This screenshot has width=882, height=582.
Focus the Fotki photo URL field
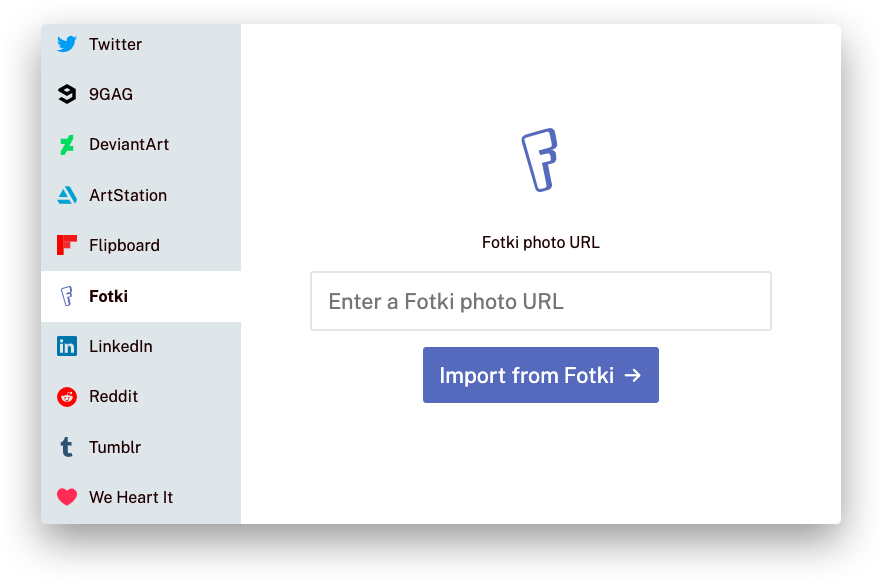(541, 301)
